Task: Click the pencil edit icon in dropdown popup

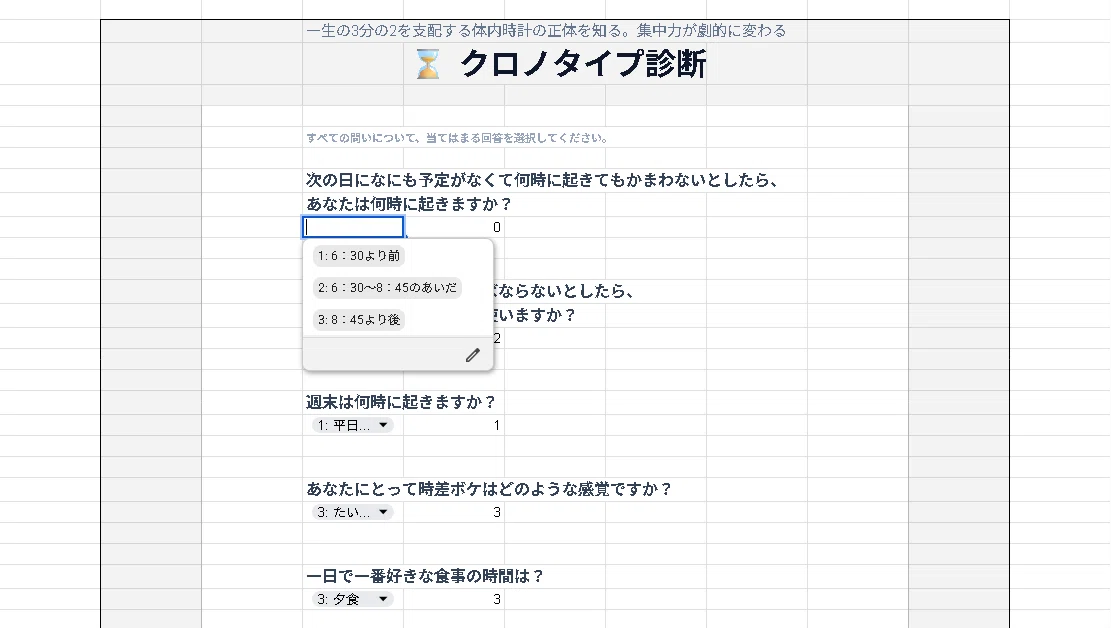Action: pyautogui.click(x=473, y=355)
